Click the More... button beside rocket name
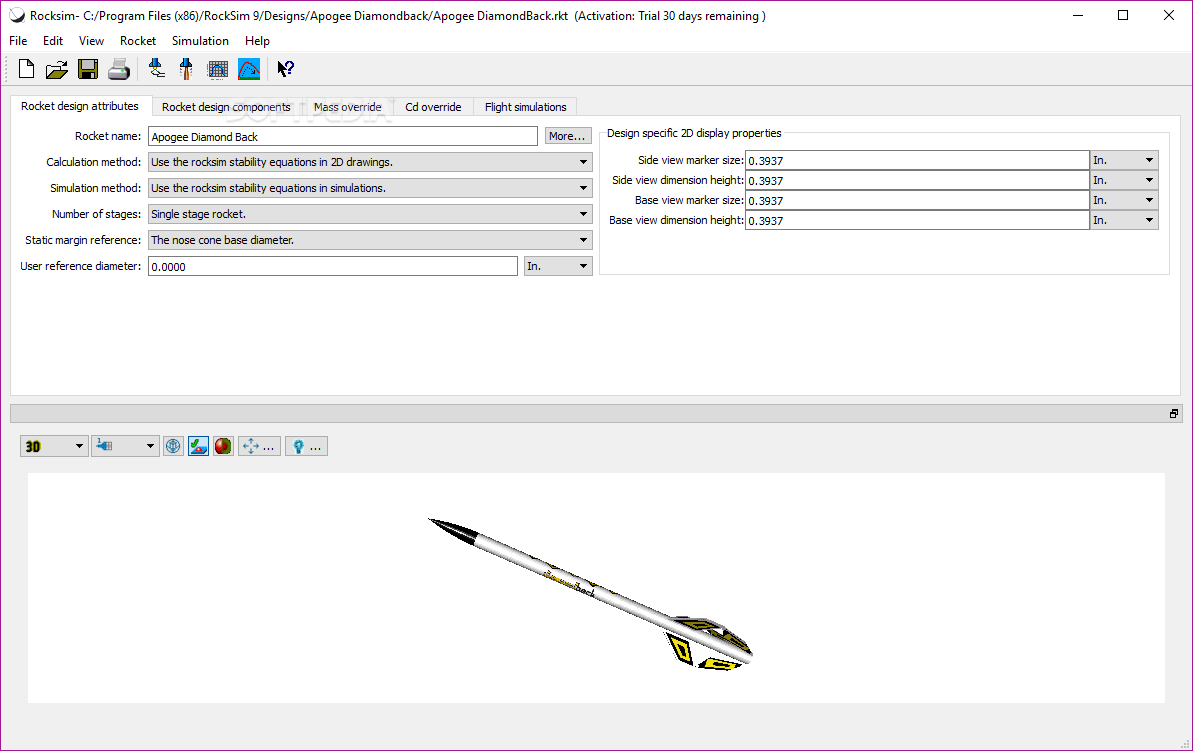1193x751 pixels. tap(568, 135)
